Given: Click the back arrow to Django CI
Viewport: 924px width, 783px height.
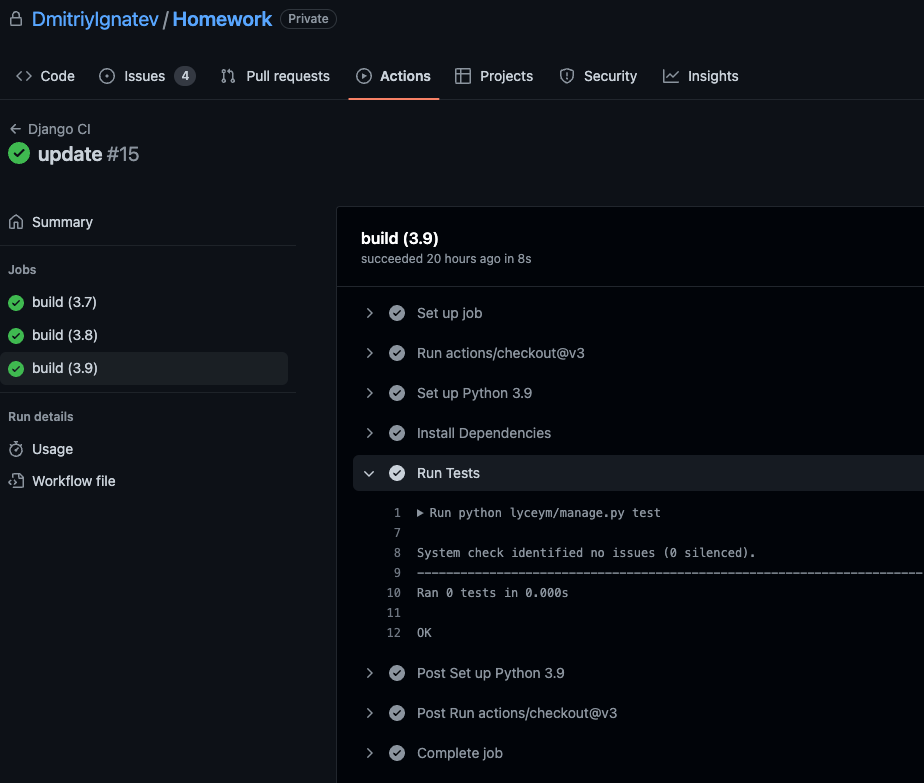Looking at the screenshot, I should pos(15,129).
